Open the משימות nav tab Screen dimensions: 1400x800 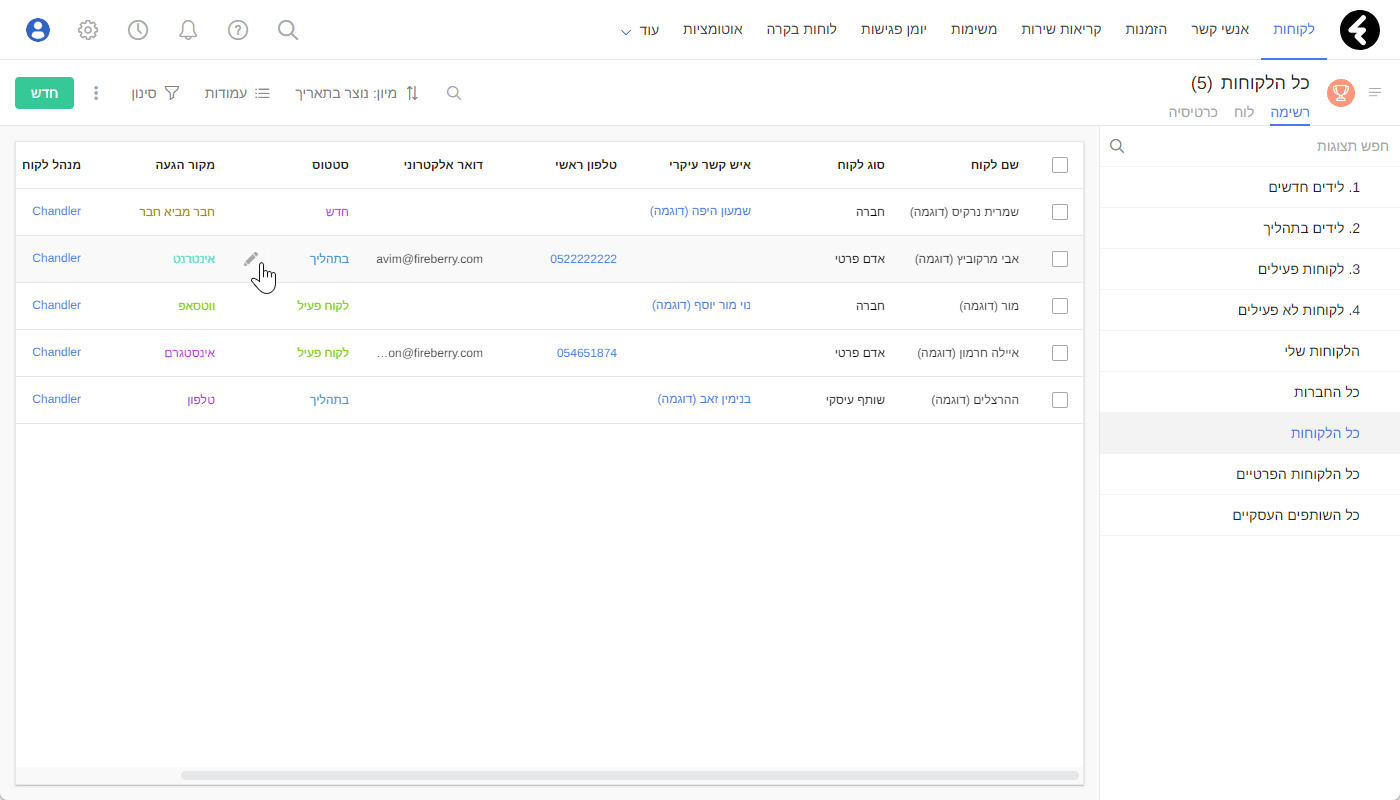pos(973,30)
